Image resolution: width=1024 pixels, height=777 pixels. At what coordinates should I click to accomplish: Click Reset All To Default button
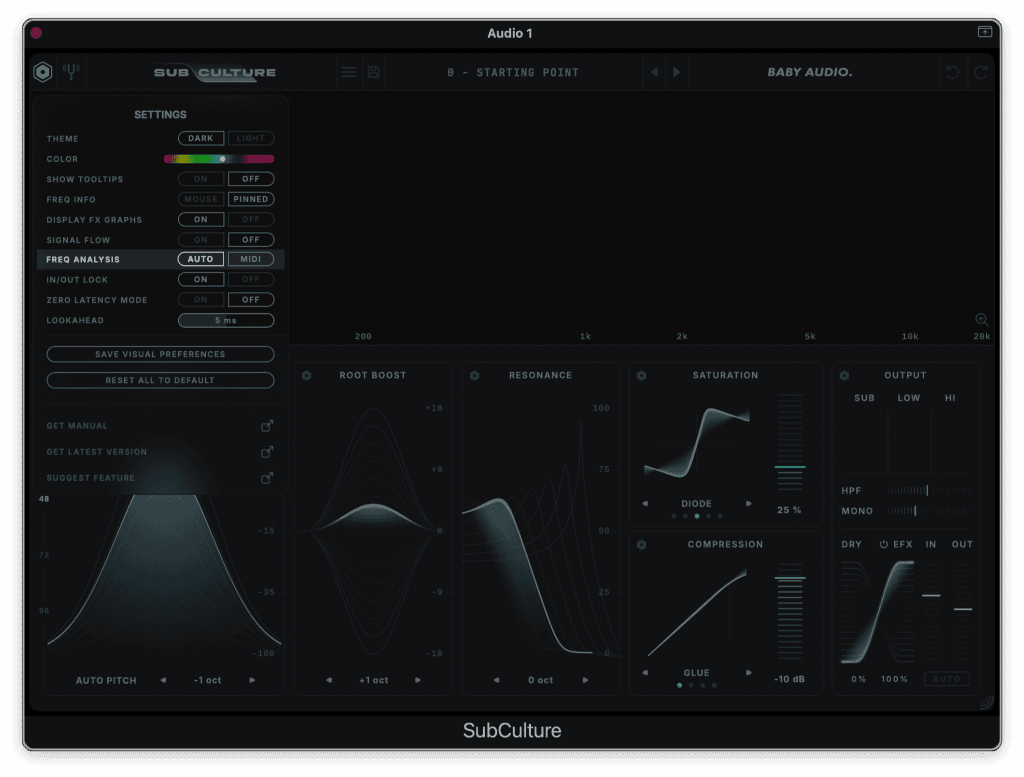[x=160, y=380]
